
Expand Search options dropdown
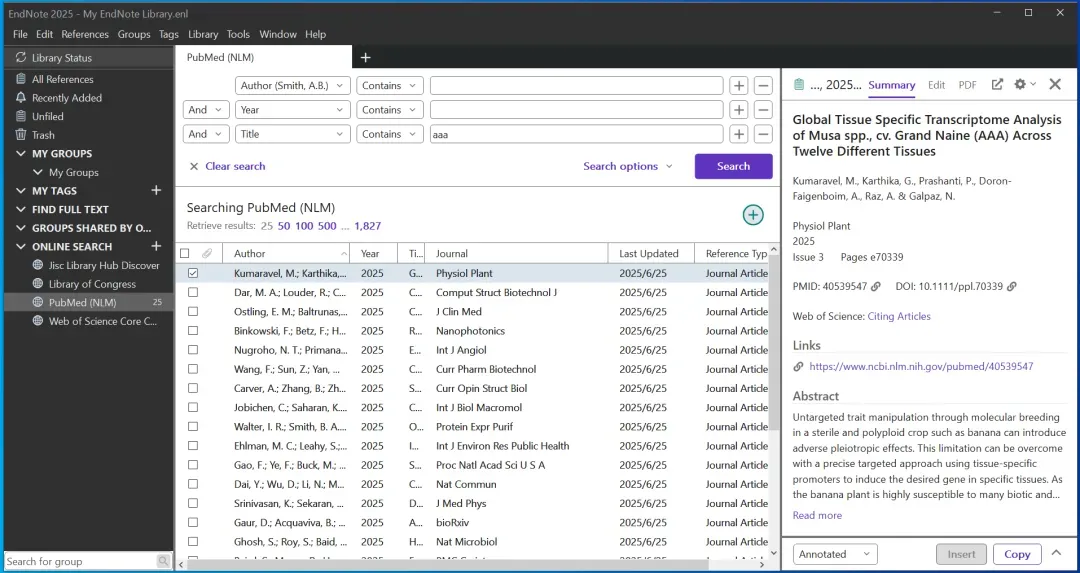tap(627, 166)
